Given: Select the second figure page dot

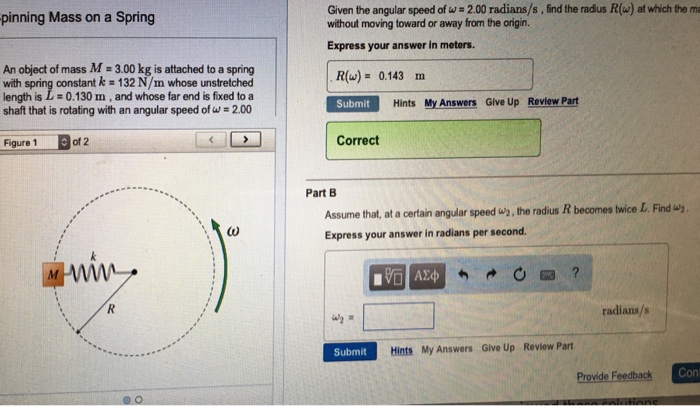Looking at the screenshot, I should (x=139, y=400).
